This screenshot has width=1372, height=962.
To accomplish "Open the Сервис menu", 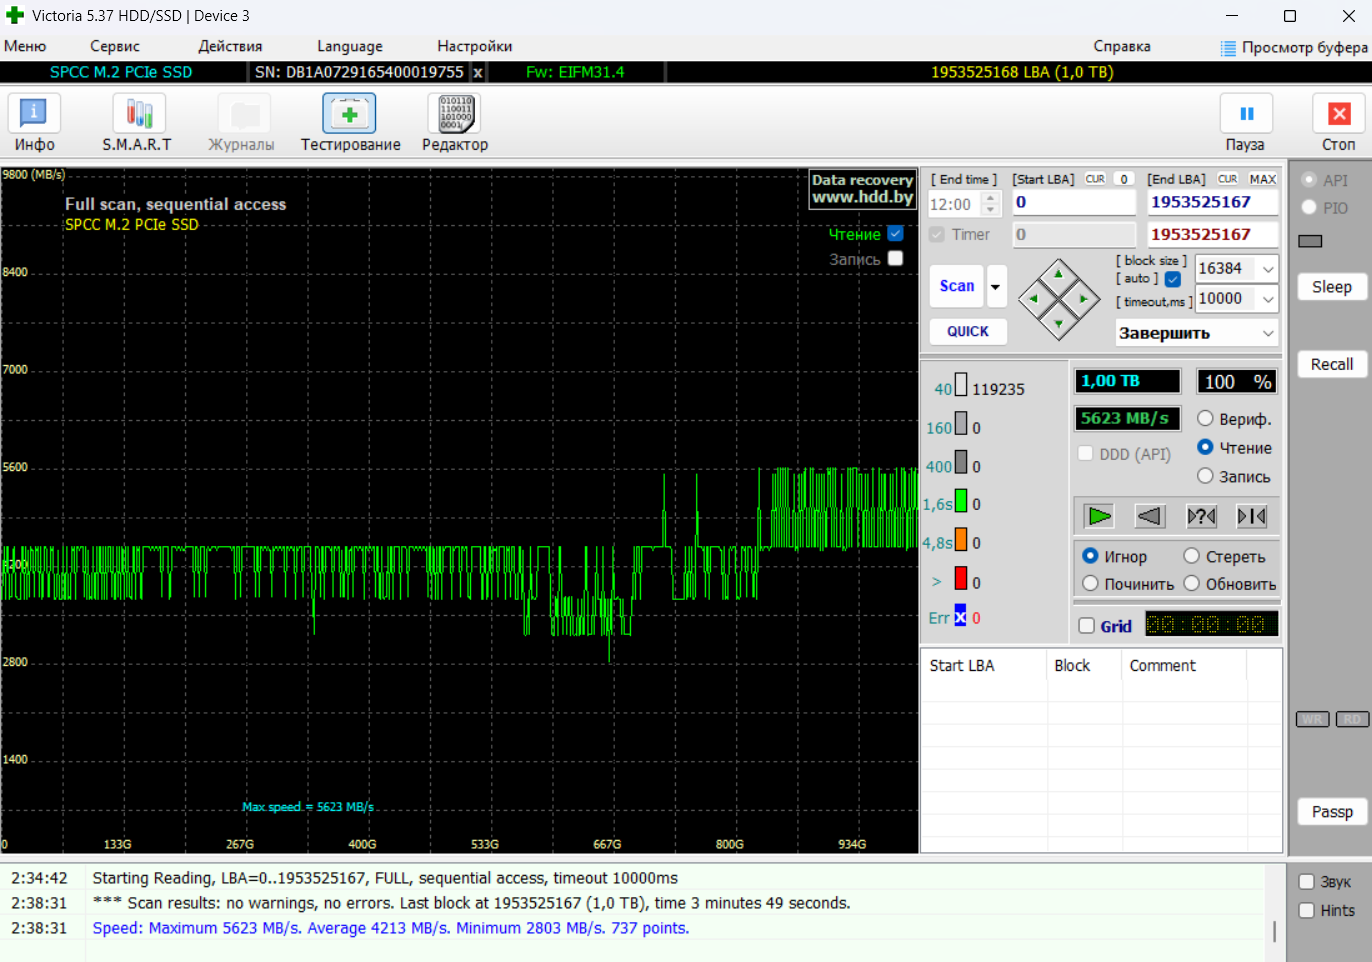I will pos(115,46).
